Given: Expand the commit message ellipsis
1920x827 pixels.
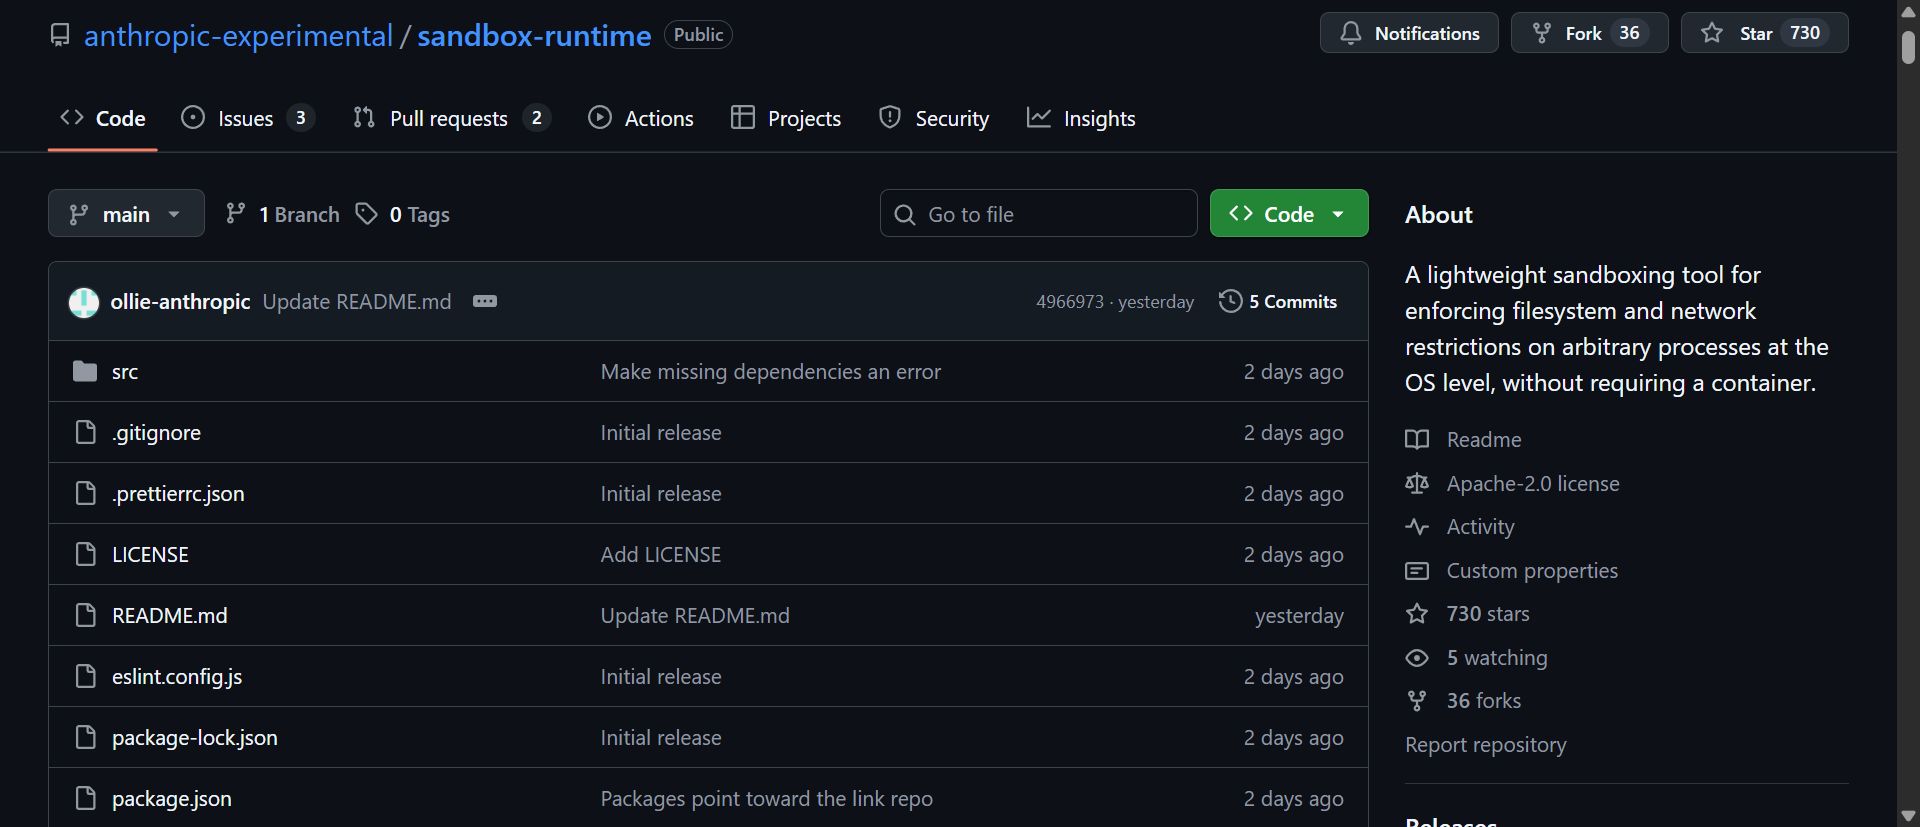Looking at the screenshot, I should [x=485, y=302].
